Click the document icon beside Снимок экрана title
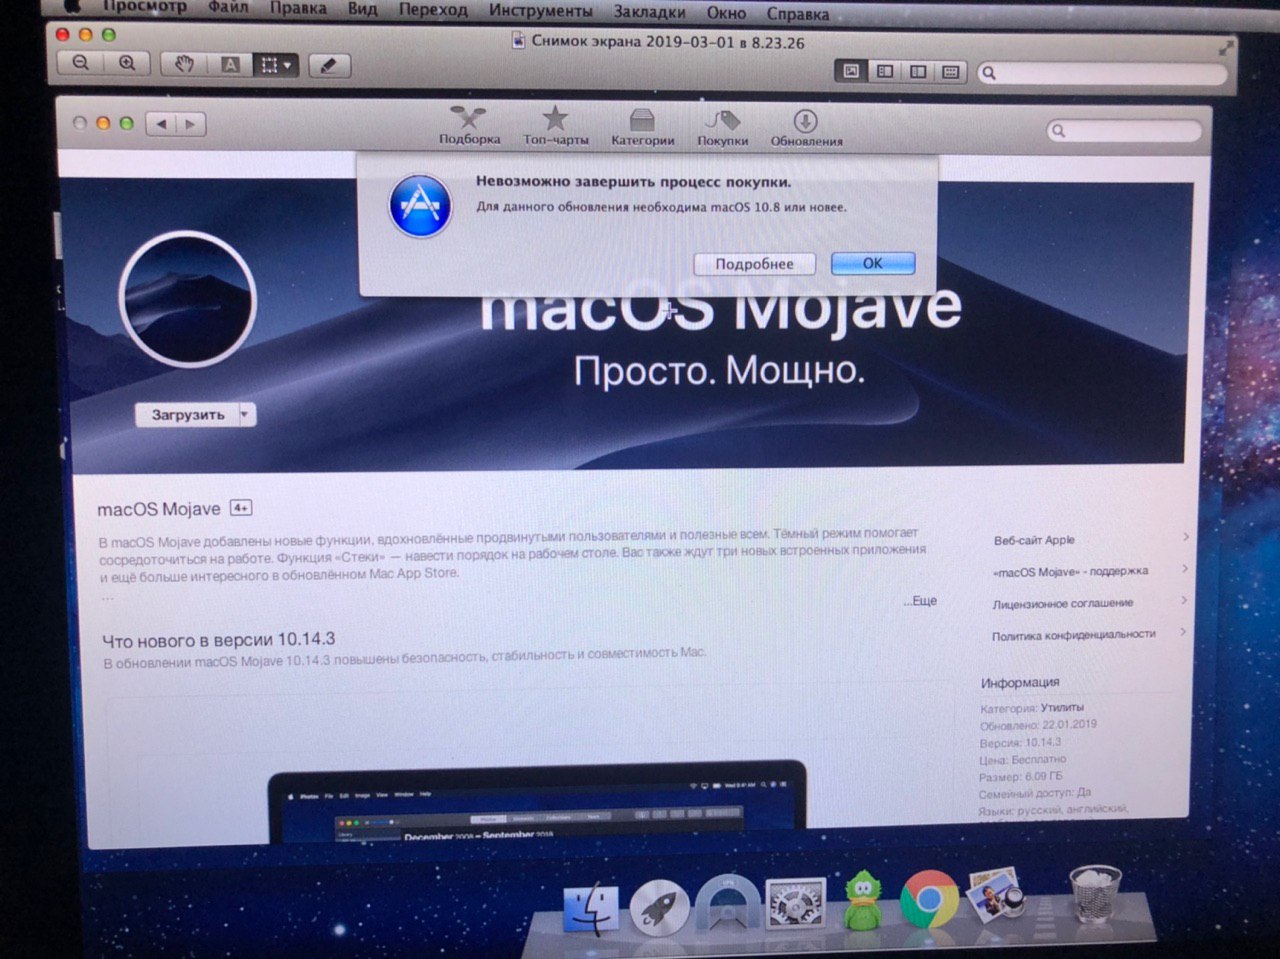The height and width of the screenshot is (959, 1280). pyautogui.click(x=518, y=41)
